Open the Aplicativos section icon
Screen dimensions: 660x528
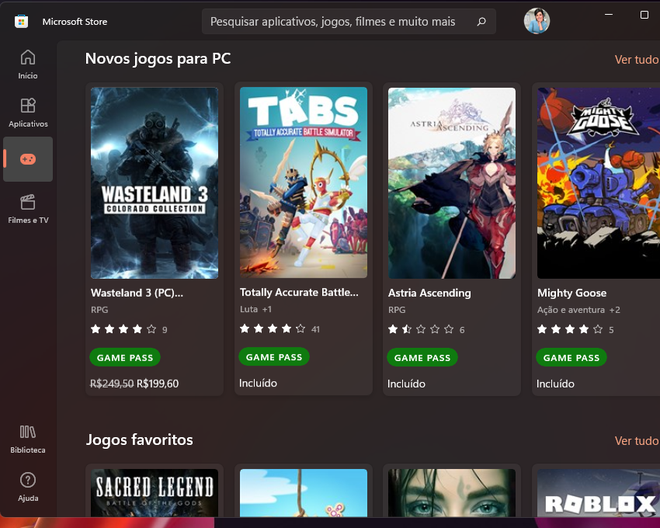(x=28, y=106)
